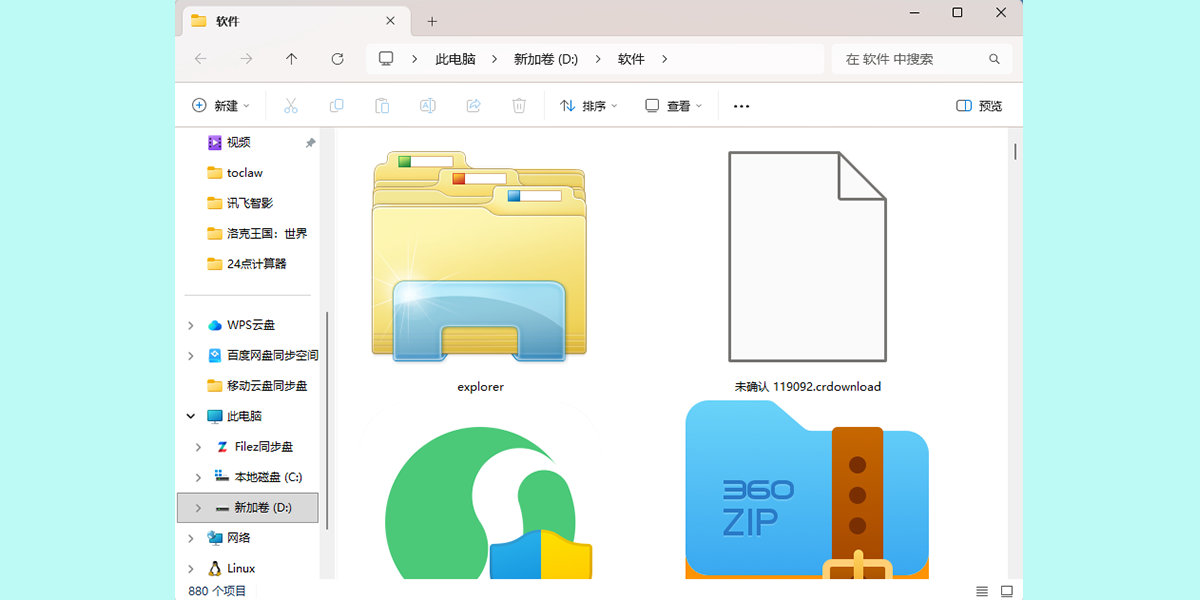Refresh the current folder view
This screenshot has width=1200, height=600.
[337, 59]
